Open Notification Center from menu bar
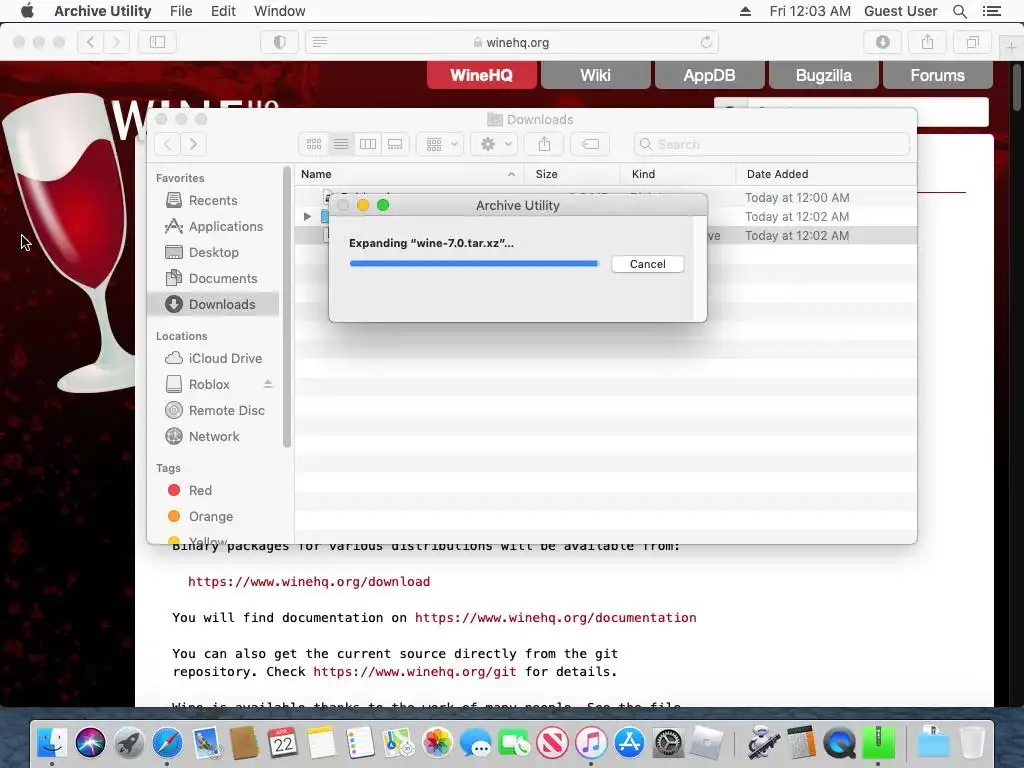The height and width of the screenshot is (768, 1024). pos(991,11)
